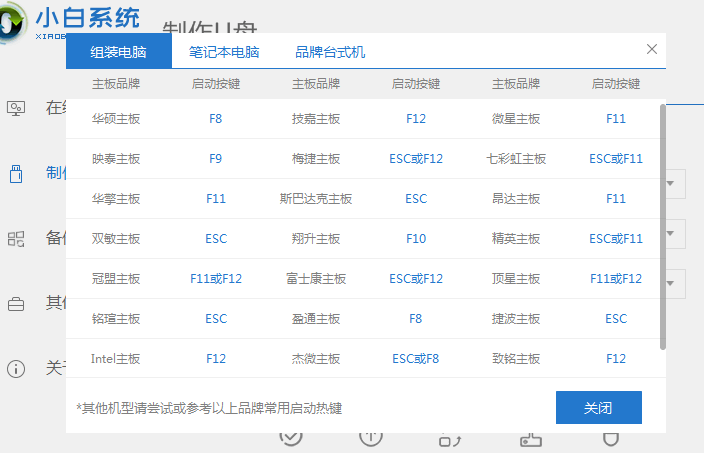The image size is (704, 453).
Task: Click the F12 hotkey beside Intel主板
Action: [216, 359]
